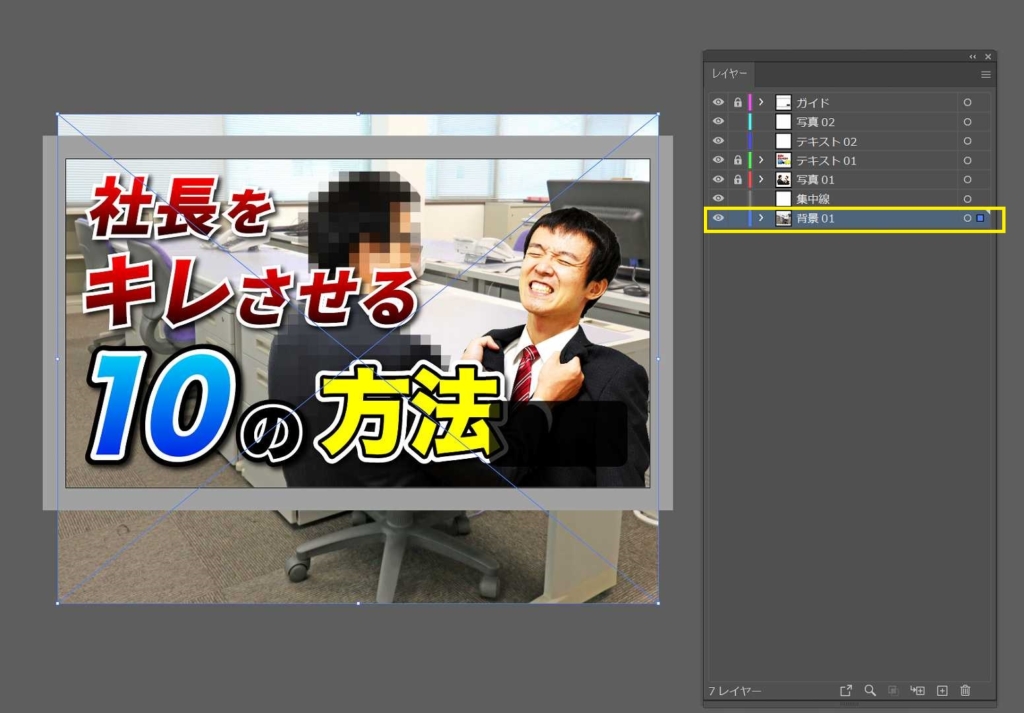Click the blue selection indicator square on 背景 01
The width and height of the screenshot is (1024, 713).
point(980,218)
